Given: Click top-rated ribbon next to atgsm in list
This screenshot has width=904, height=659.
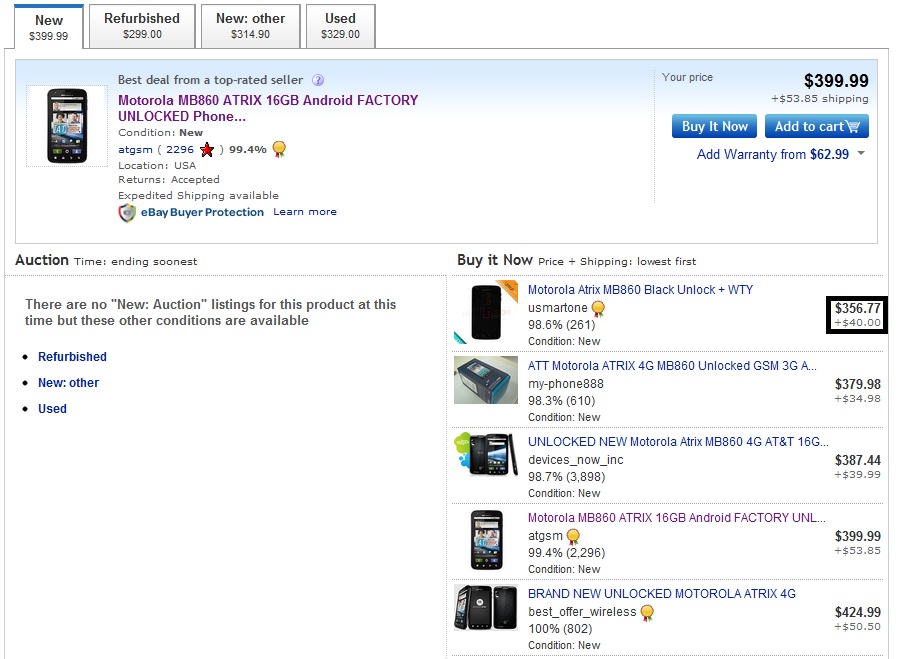Looking at the screenshot, I should click(573, 537).
